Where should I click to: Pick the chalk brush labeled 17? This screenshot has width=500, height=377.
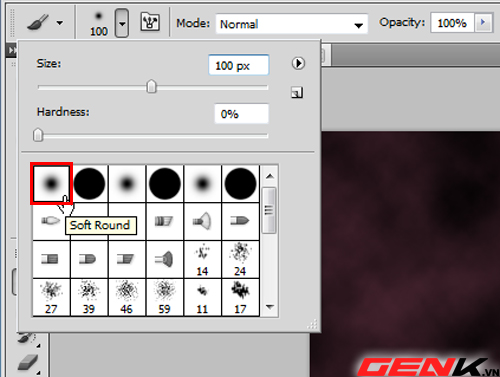click(x=240, y=297)
